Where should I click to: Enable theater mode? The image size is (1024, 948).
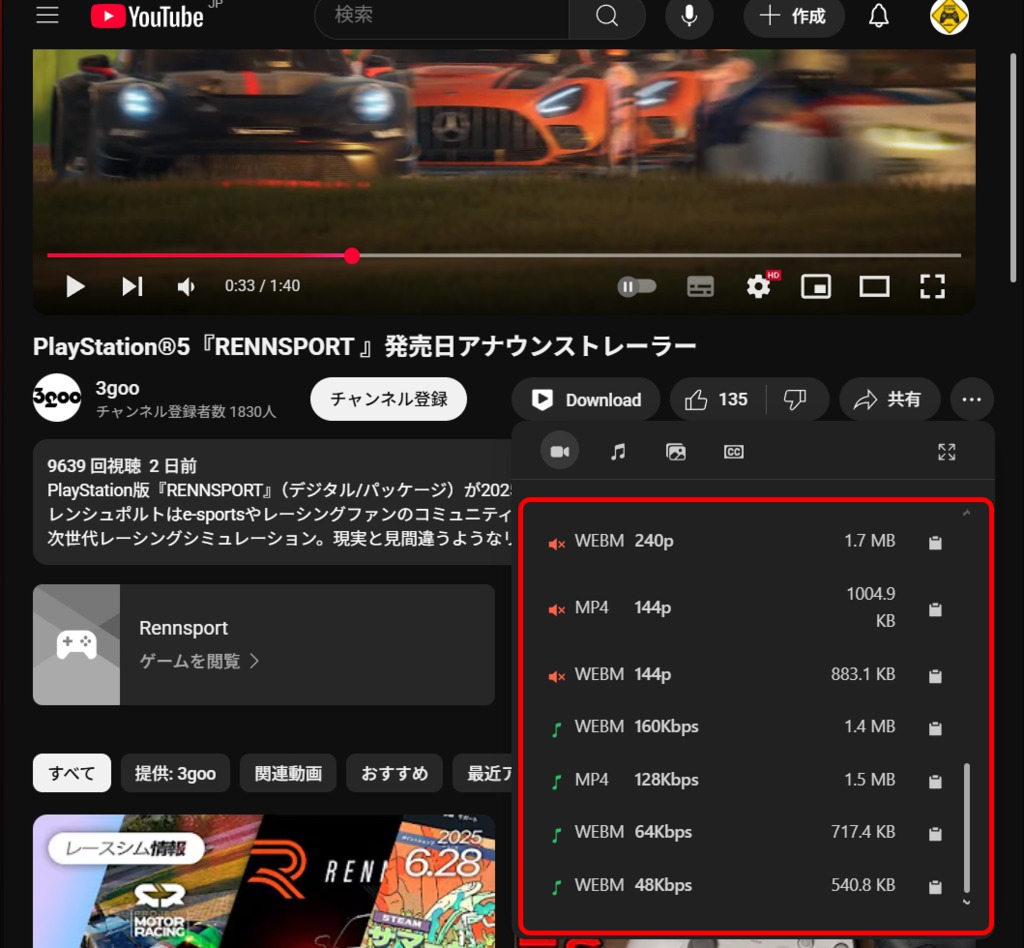click(874, 286)
